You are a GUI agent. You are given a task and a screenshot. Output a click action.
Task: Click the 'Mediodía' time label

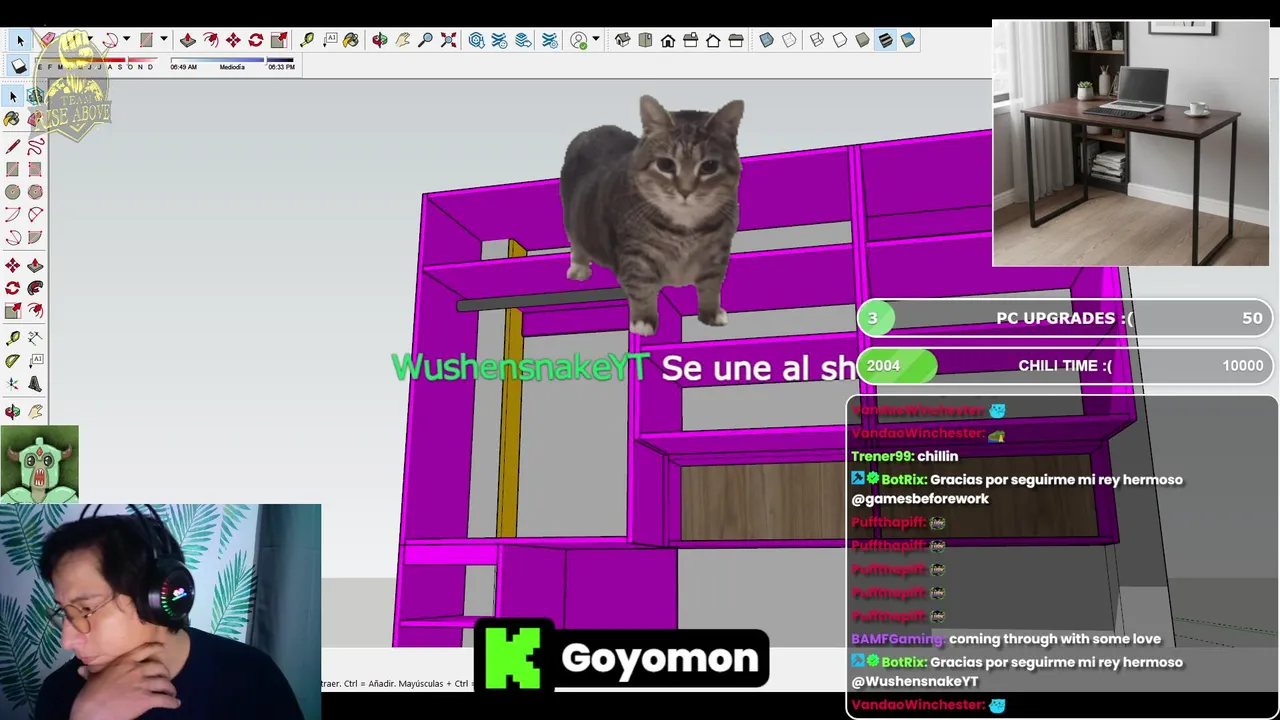[232, 67]
